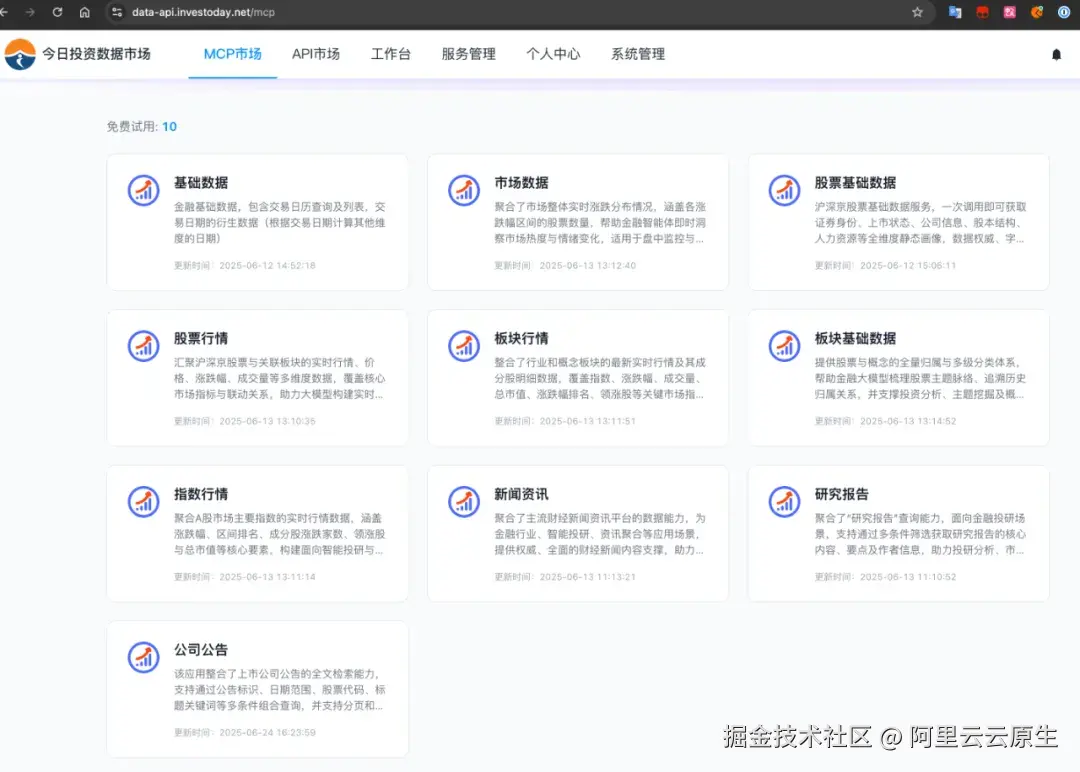Click the bookmark star in the address bar
The image size is (1080, 772).
[917, 13]
